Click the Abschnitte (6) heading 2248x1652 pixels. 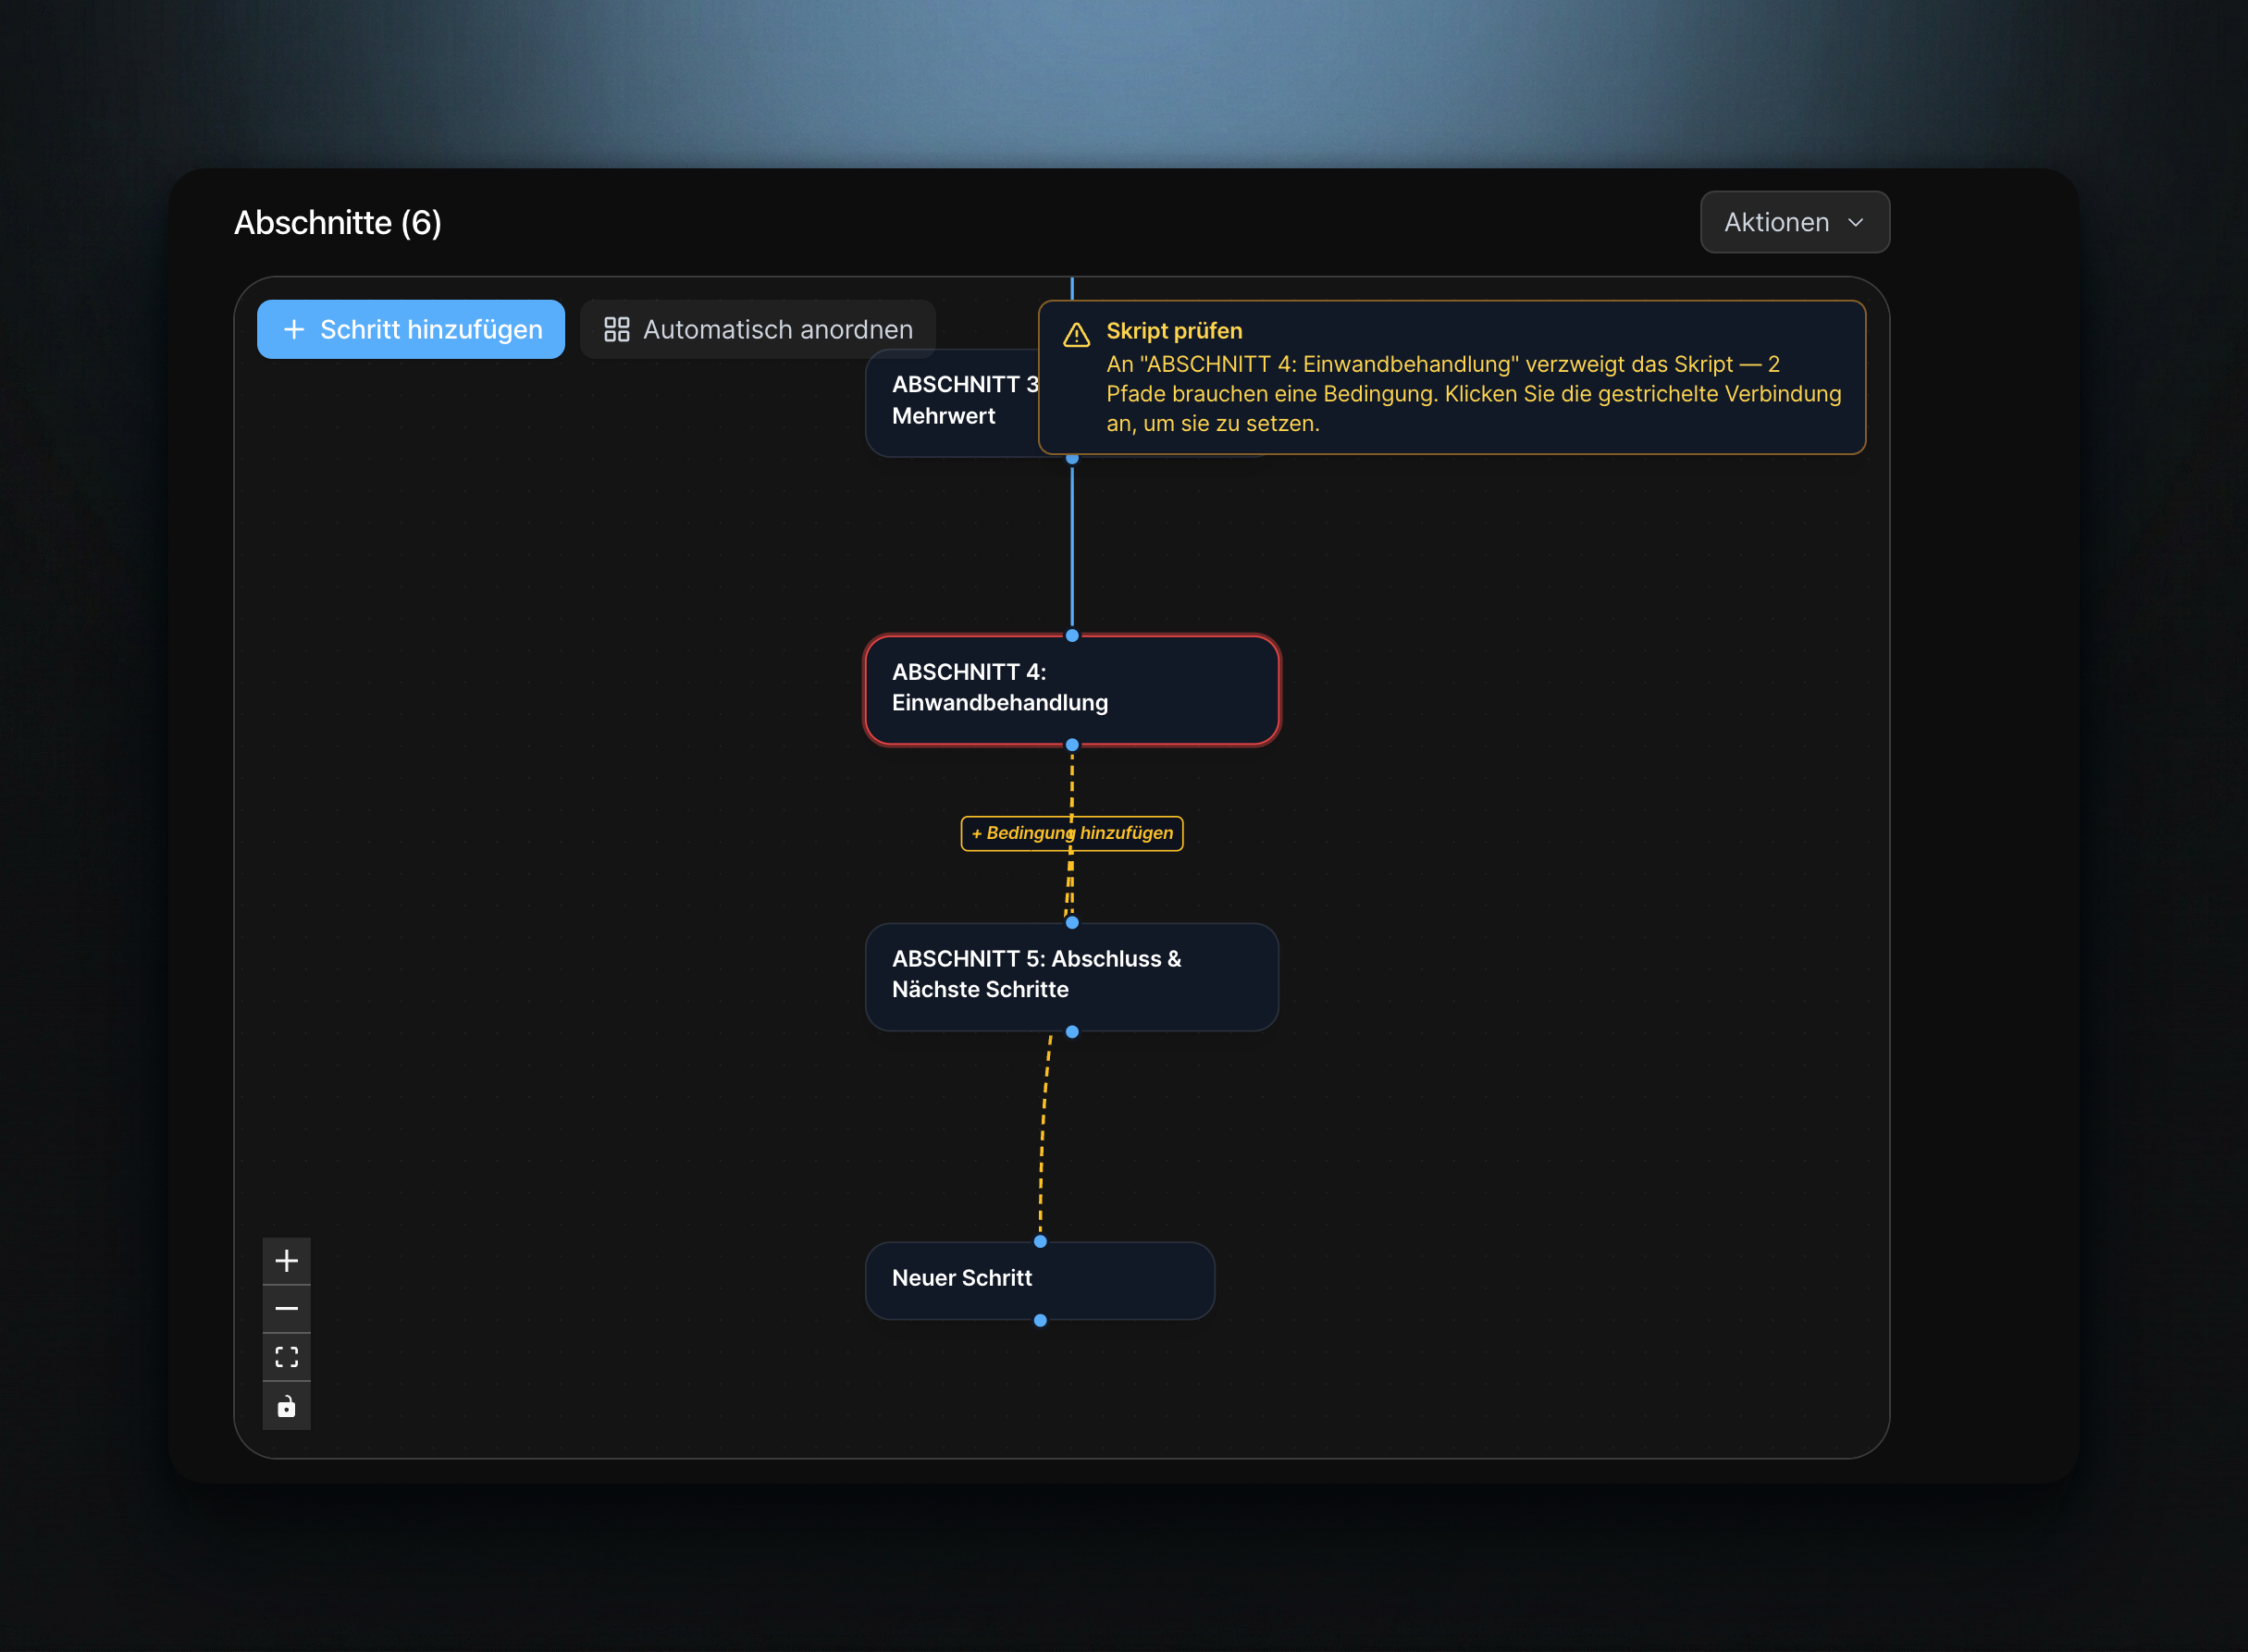tap(338, 222)
